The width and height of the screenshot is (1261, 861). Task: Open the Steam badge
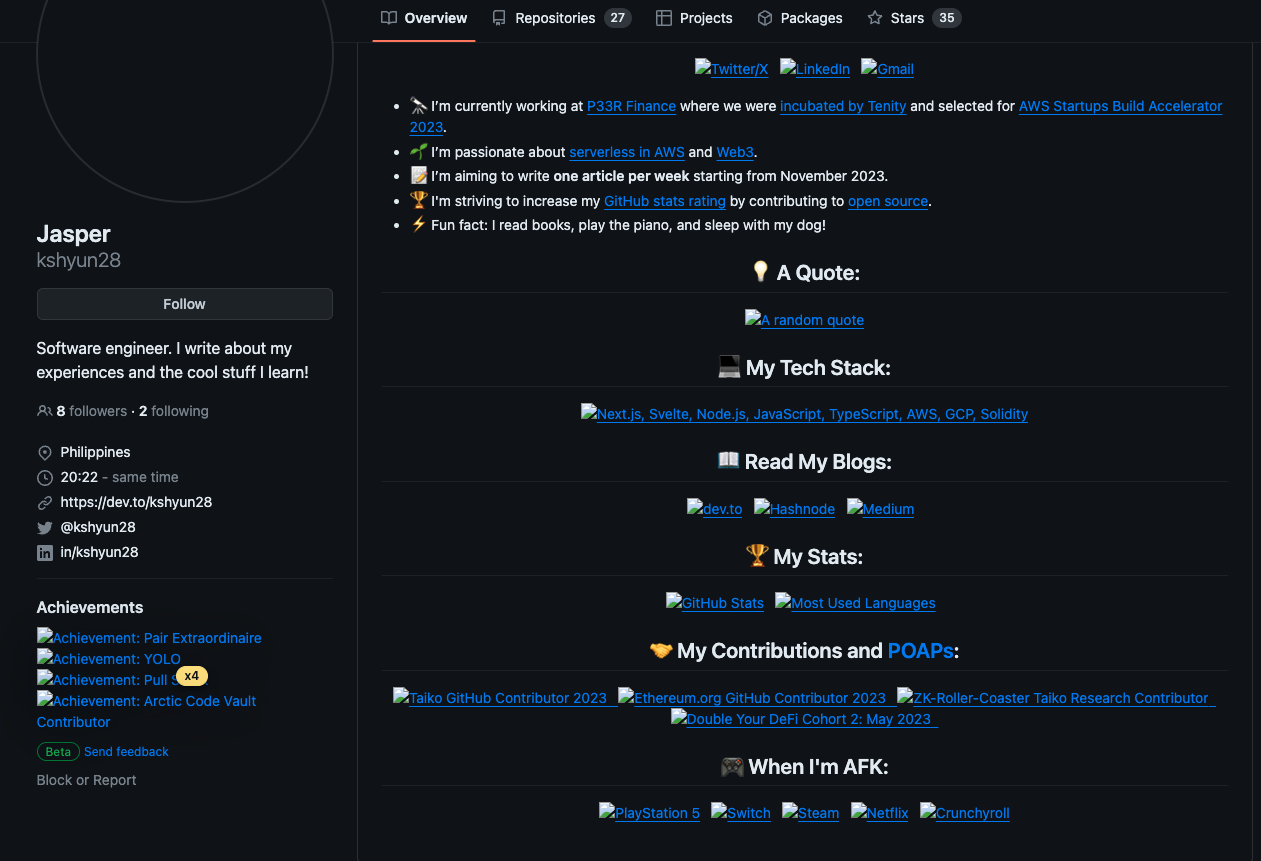810,813
